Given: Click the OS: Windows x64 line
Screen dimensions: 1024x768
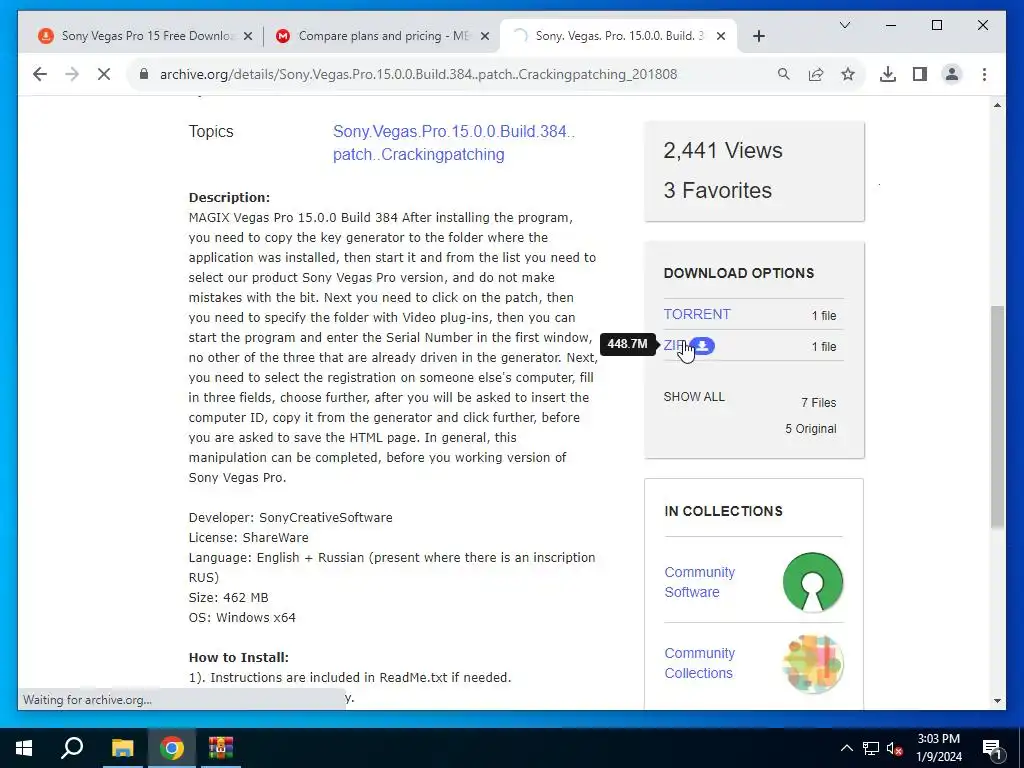Looking at the screenshot, I should click(x=242, y=618).
